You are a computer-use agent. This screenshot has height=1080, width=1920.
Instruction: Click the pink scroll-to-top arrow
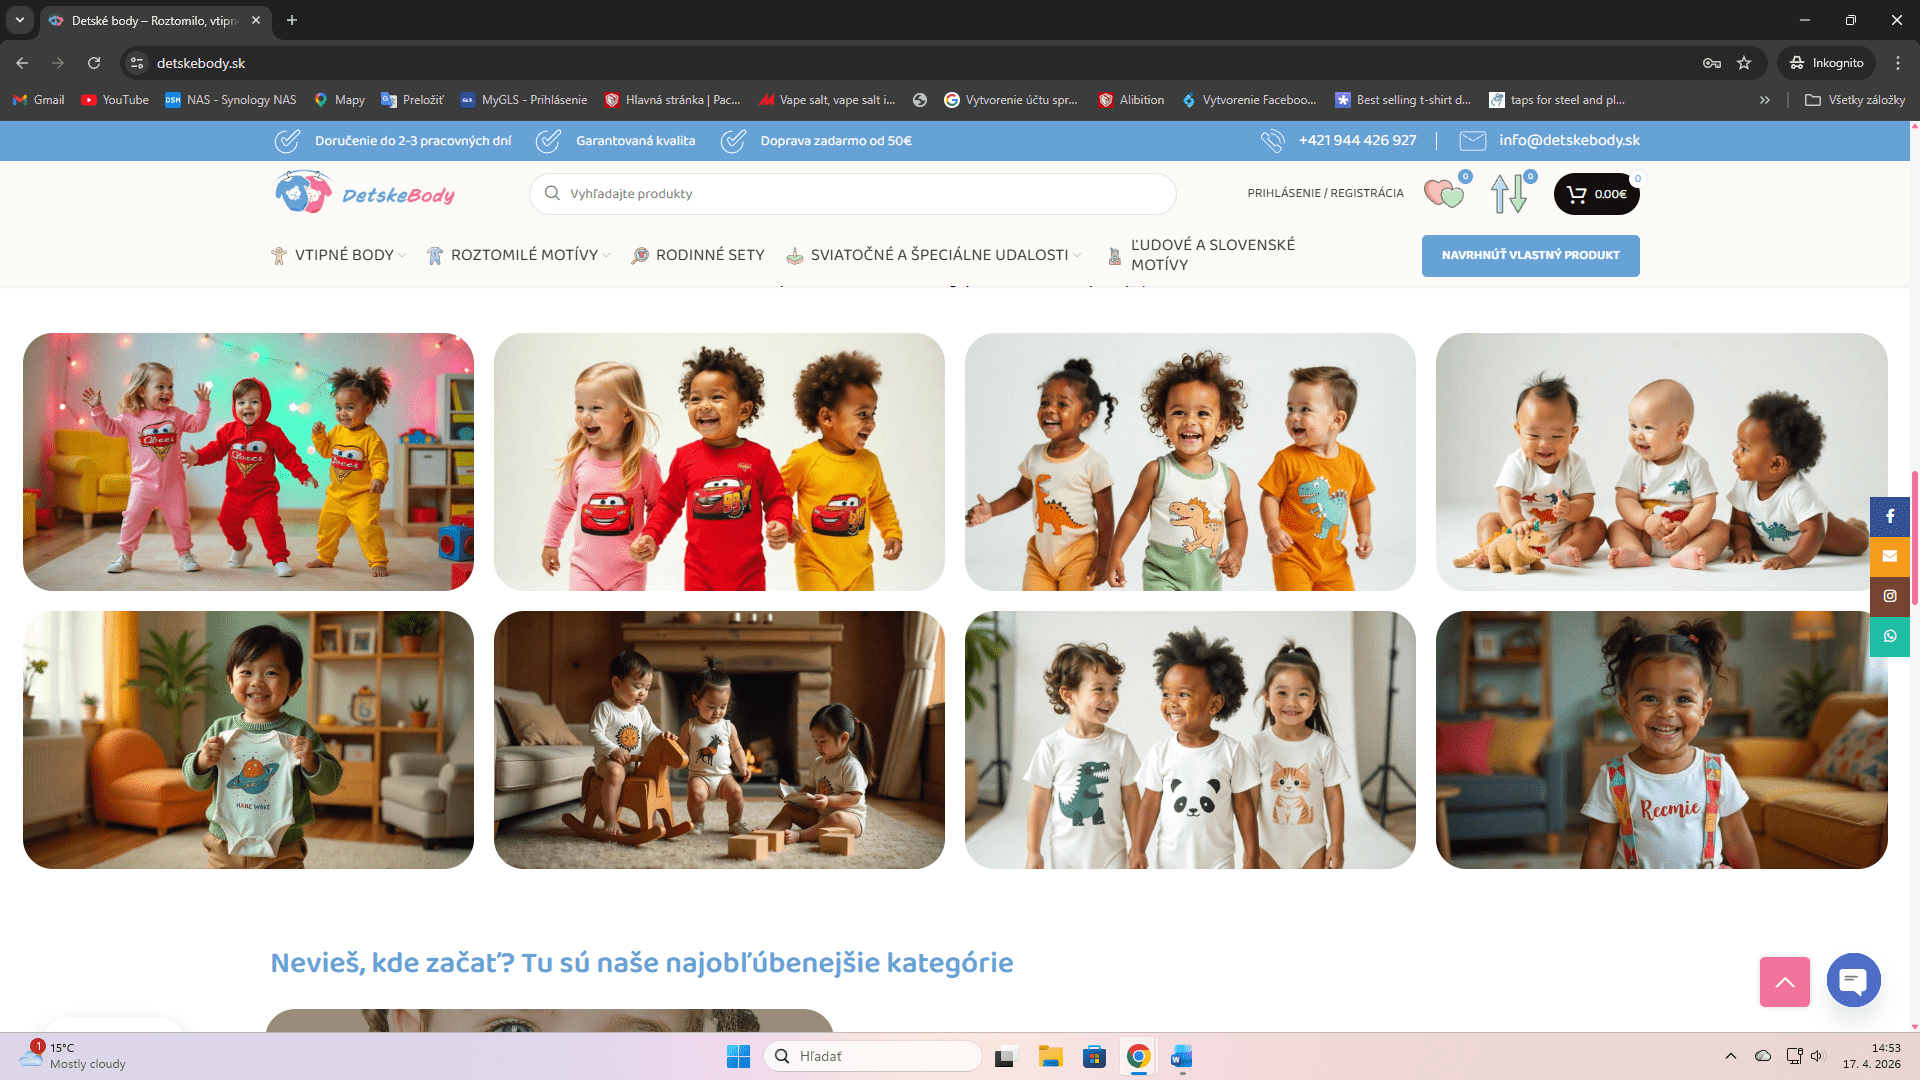tap(1784, 982)
